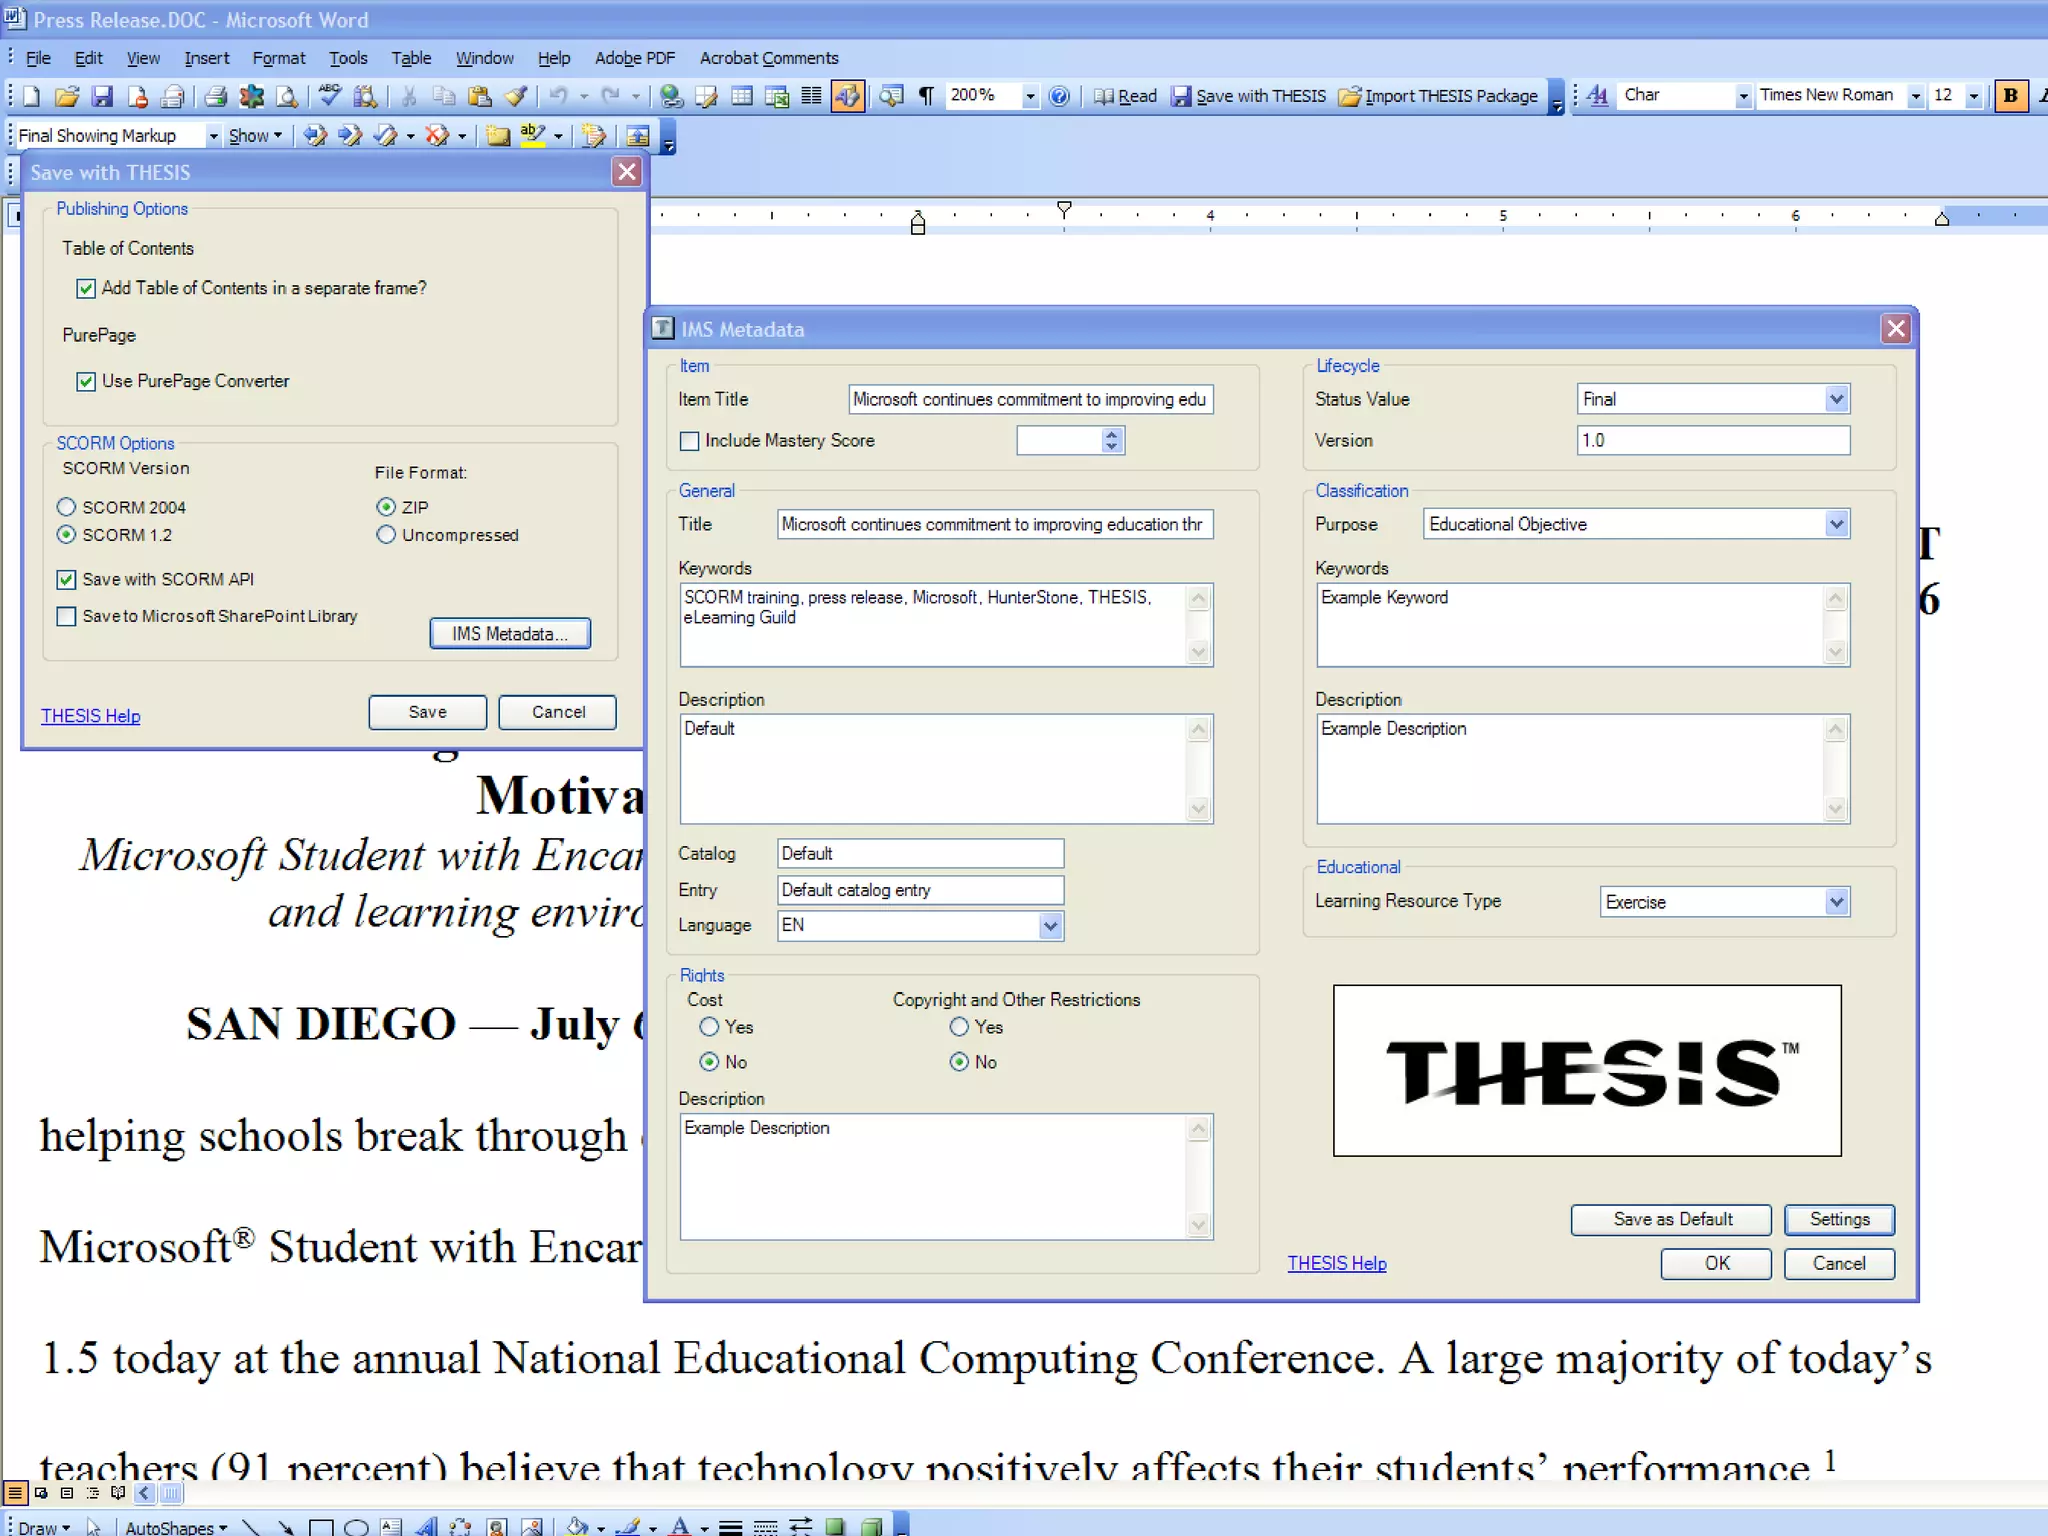The image size is (2048, 1536).
Task: Click the Print icon in Standard toolbar
Action: click(215, 96)
